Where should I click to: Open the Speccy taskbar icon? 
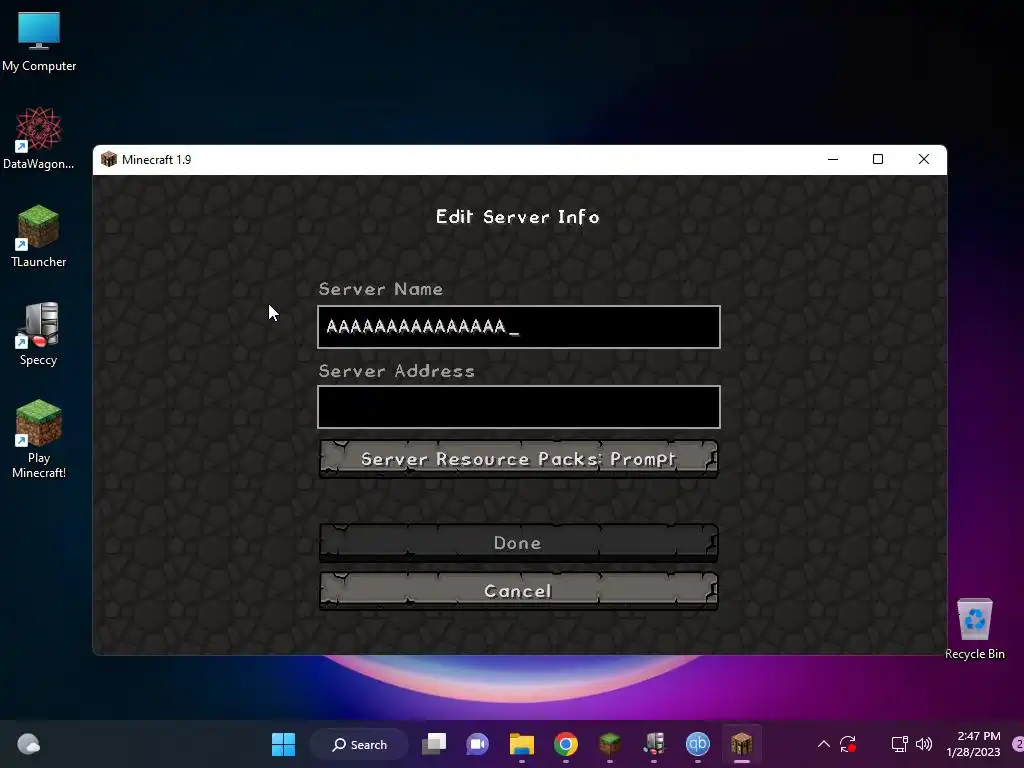pyautogui.click(x=654, y=744)
